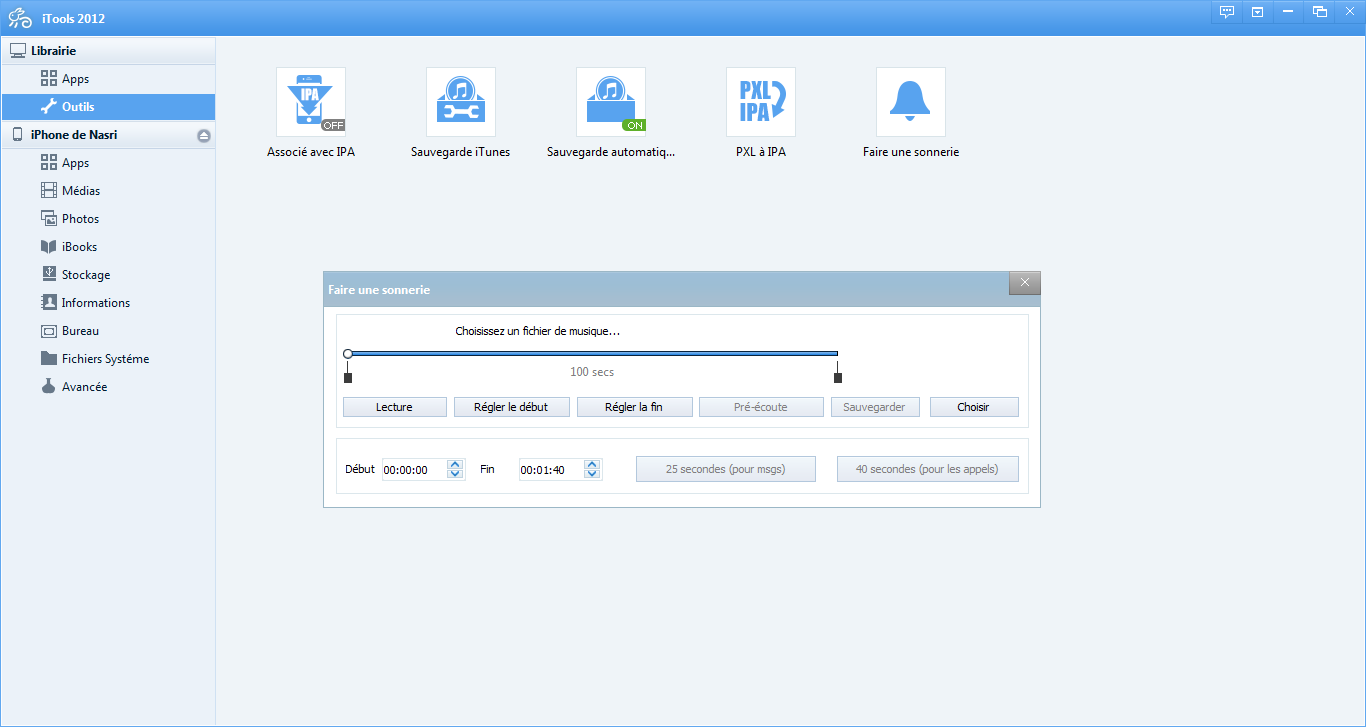Image resolution: width=1366 pixels, height=727 pixels.
Task: Click the iTools logo in the title bar
Action: 19,18
